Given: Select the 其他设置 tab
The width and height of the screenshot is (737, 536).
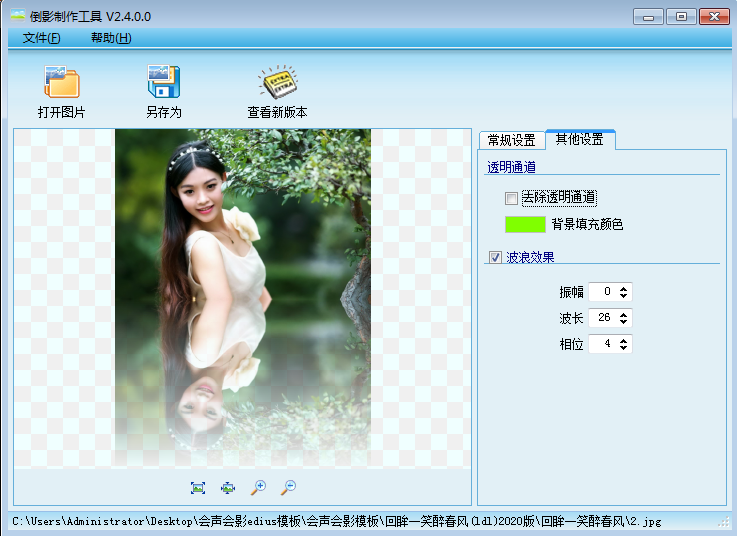Looking at the screenshot, I should pyautogui.click(x=580, y=139).
